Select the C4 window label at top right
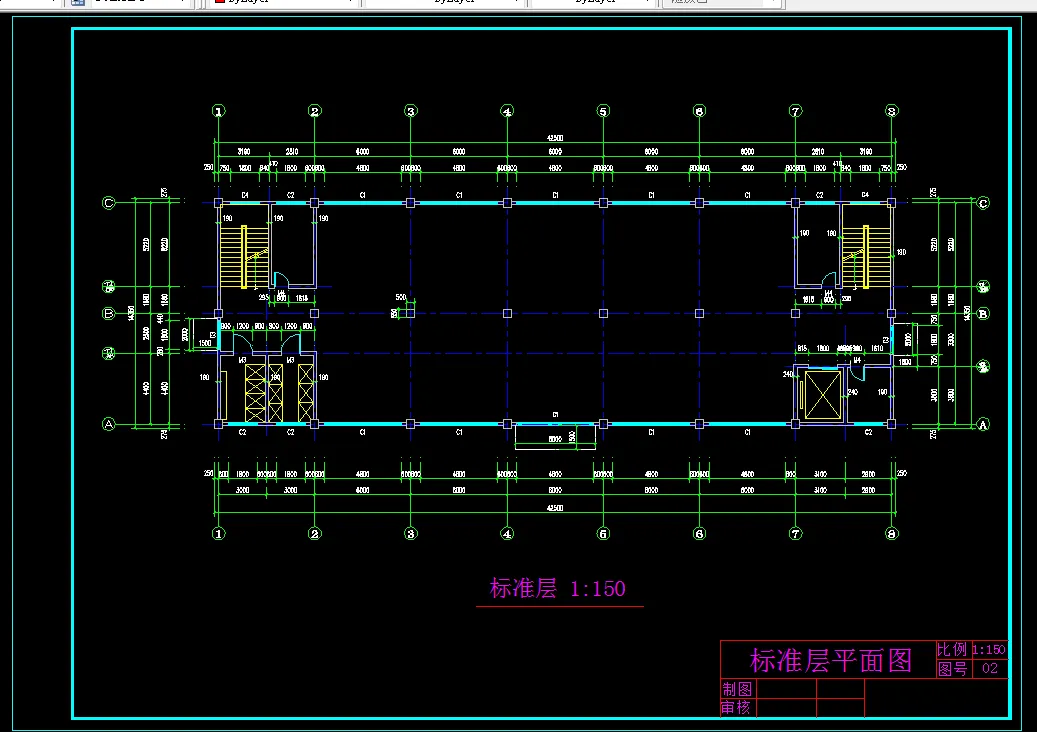Screen dimensions: 1037x732 pyautogui.click(x=865, y=195)
